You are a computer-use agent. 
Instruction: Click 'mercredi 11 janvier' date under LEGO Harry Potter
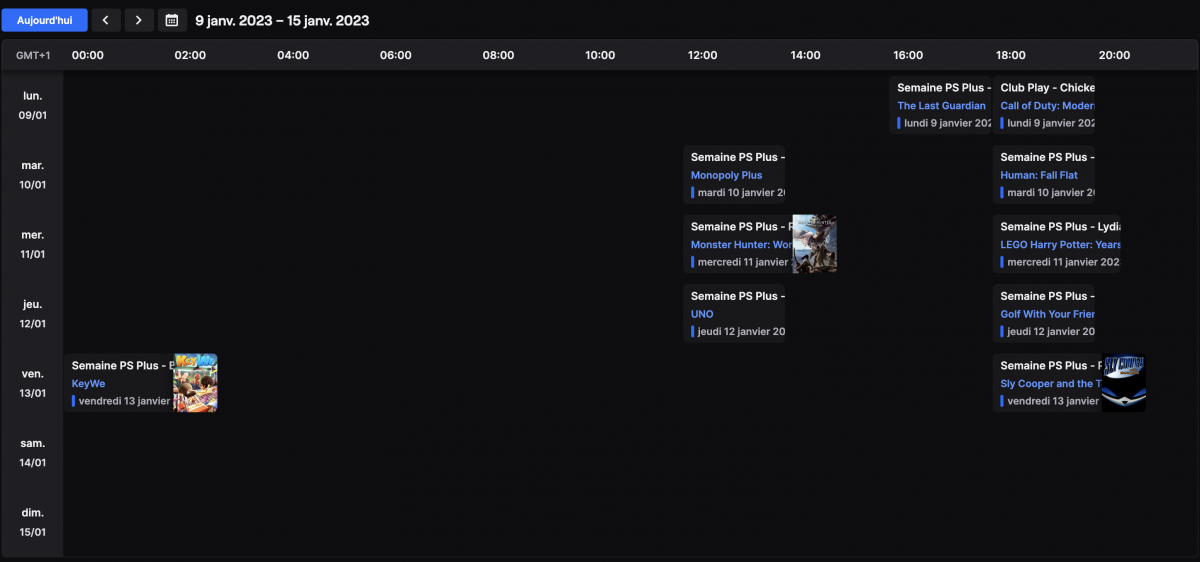click(x=1064, y=262)
